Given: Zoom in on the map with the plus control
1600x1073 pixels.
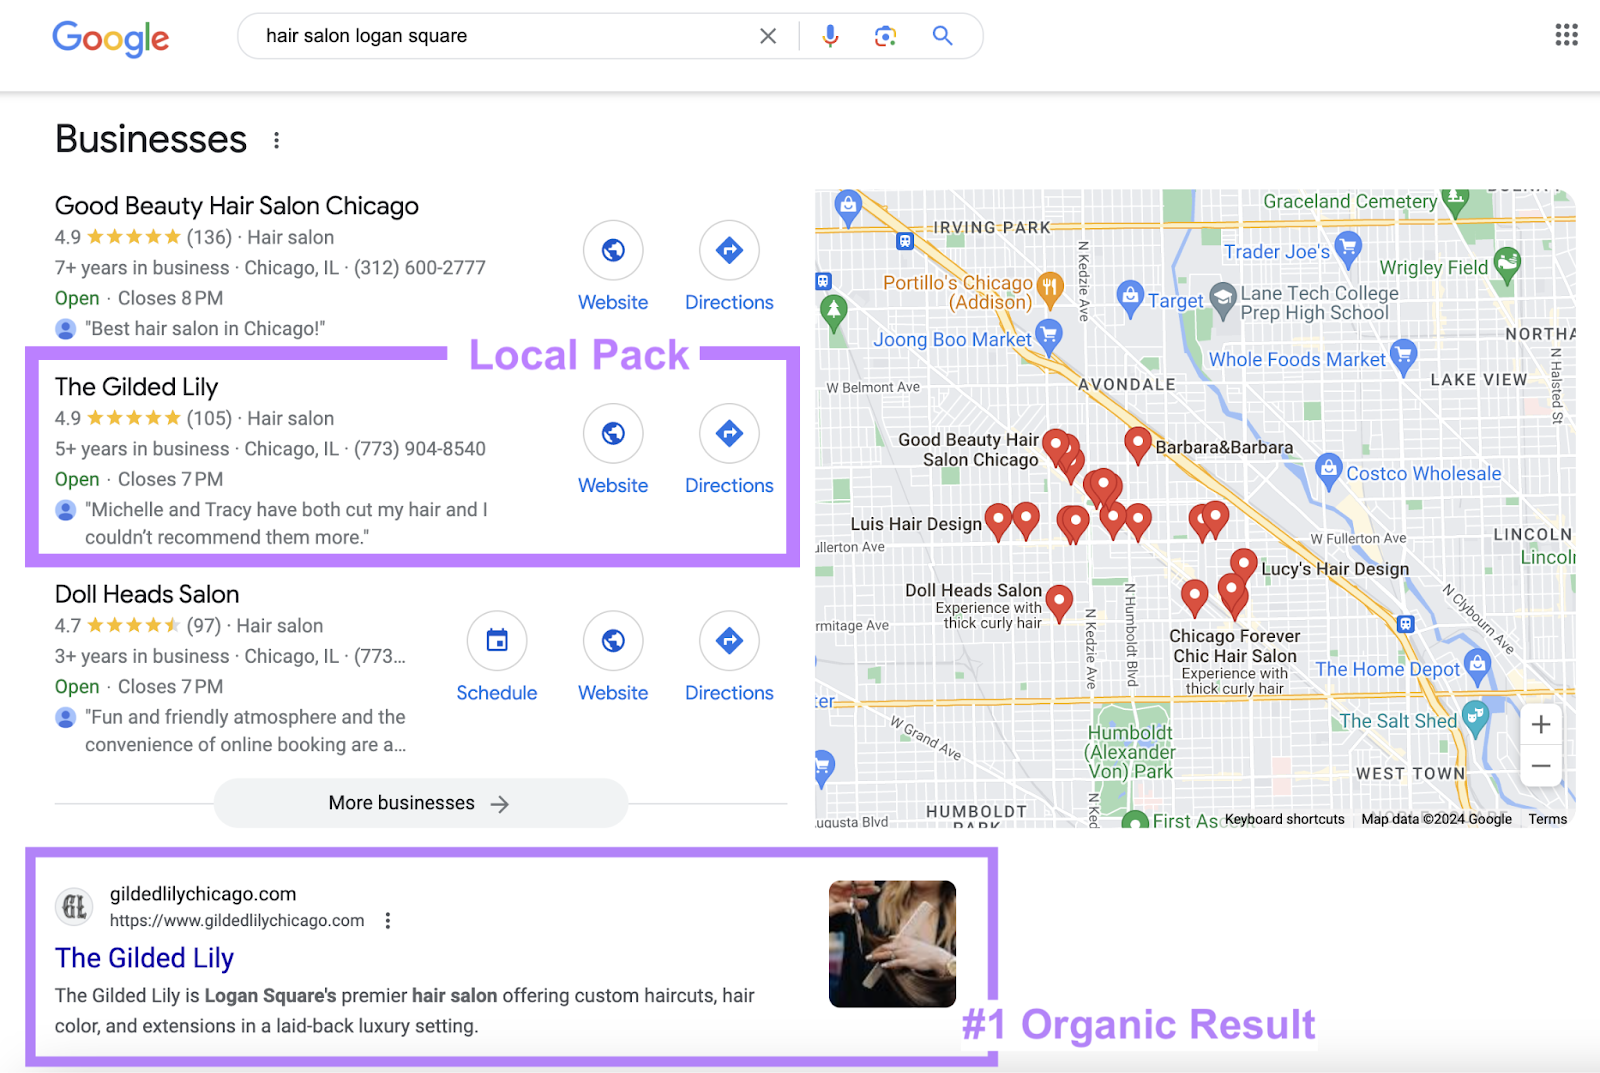Looking at the screenshot, I should [1540, 724].
